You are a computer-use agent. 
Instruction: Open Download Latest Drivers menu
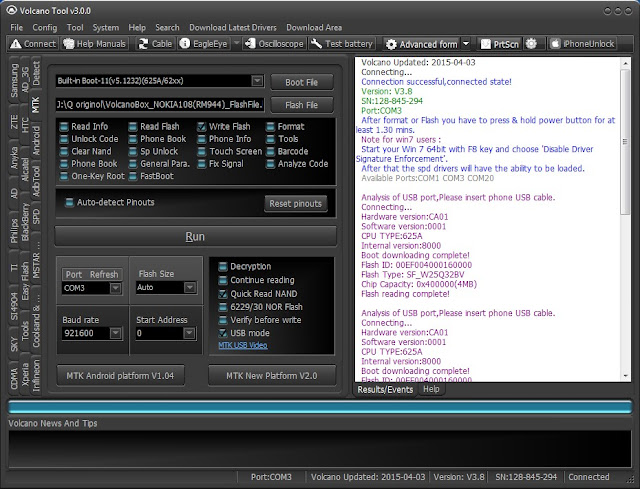point(233,27)
